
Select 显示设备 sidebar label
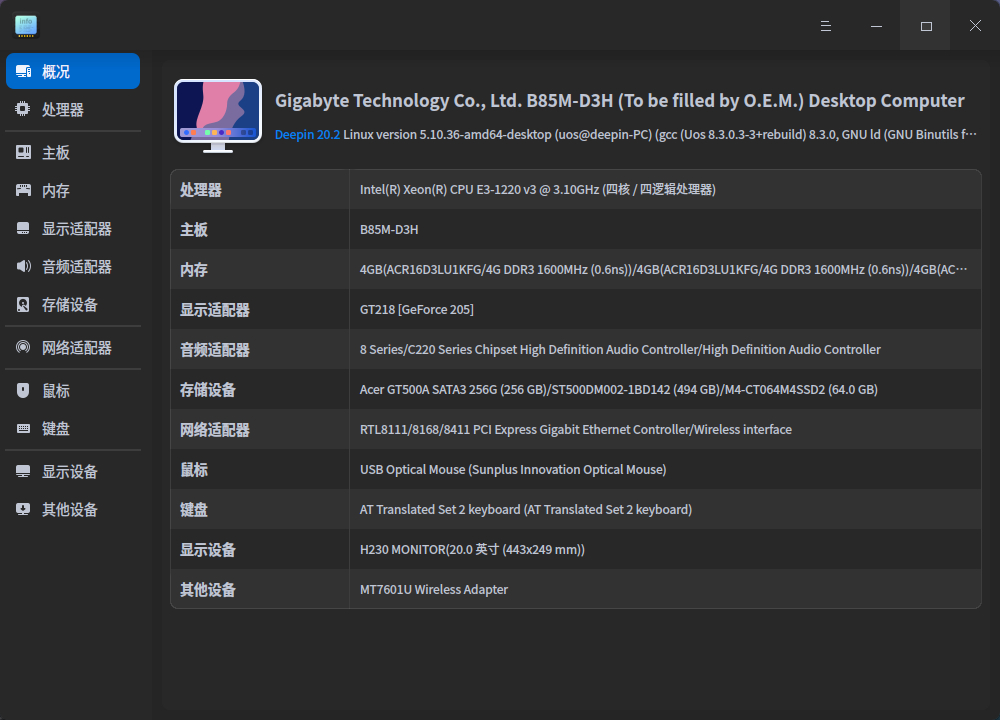tap(70, 472)
